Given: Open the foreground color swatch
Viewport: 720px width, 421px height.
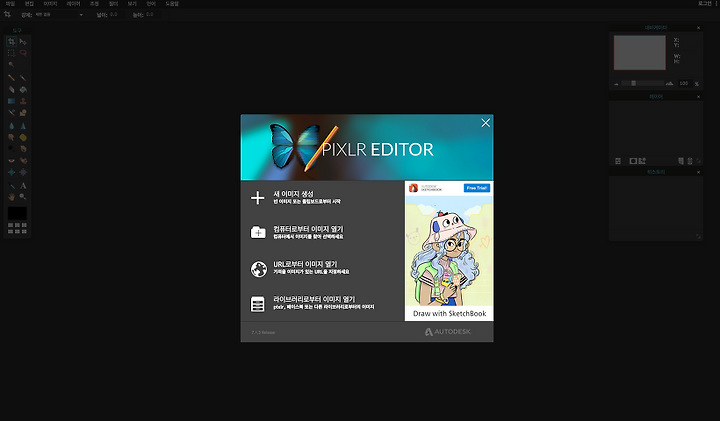Looking at the screenshot, I should point(17,213).
